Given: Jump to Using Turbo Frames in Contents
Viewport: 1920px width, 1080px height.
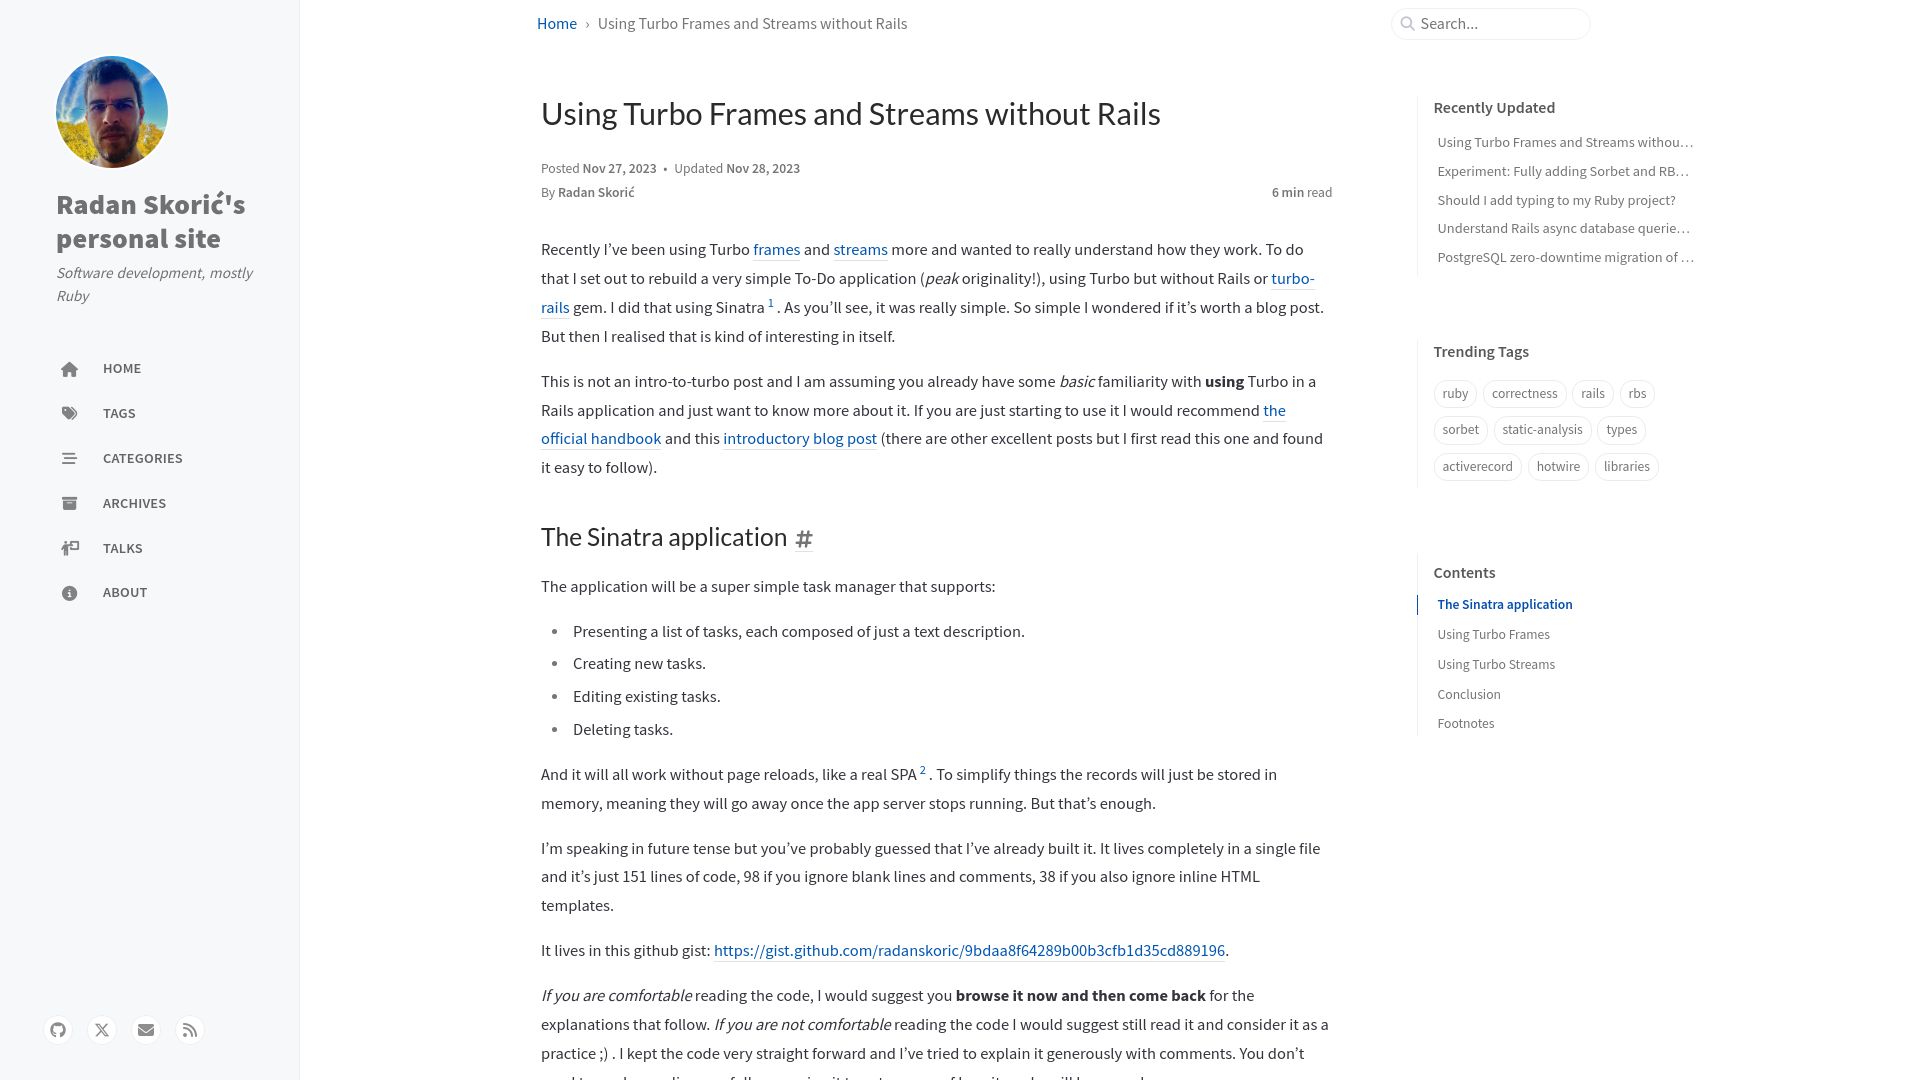Looking at the screenshot, I should pos(1493,635).
